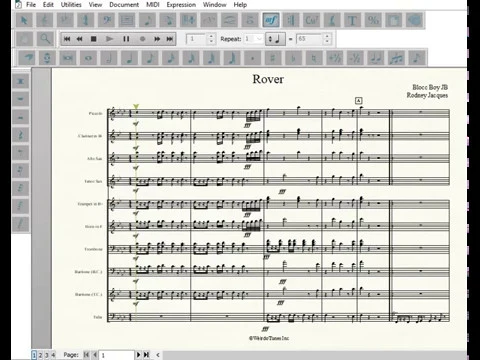
Task: Choose the sixteenth note duration
Action: pyautogui.click(x=171, y=58)
